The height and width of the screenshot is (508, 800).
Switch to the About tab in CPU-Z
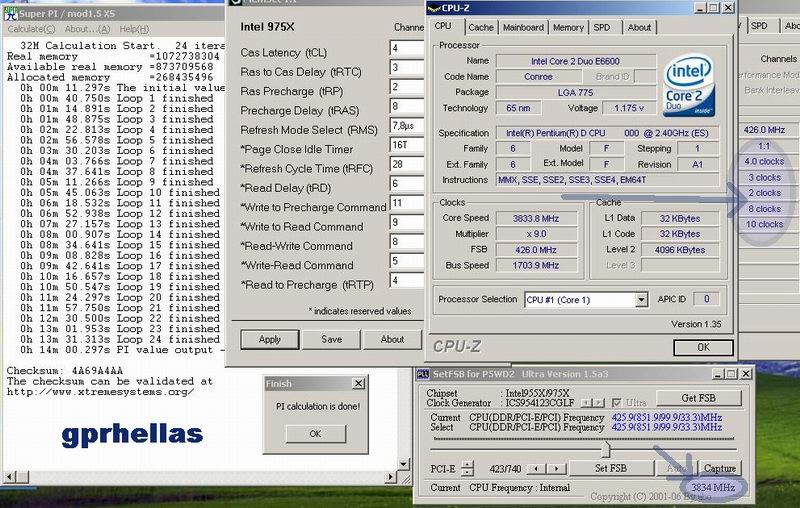[639, 28]
